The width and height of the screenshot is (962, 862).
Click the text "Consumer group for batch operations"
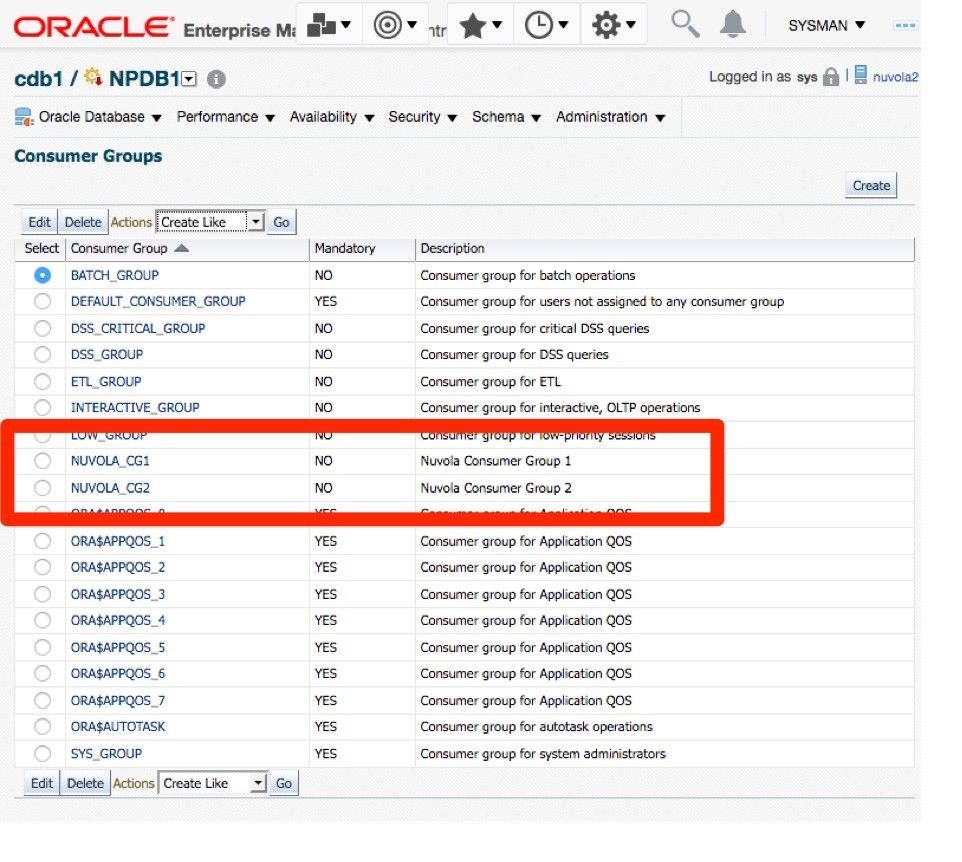(528, 275)
